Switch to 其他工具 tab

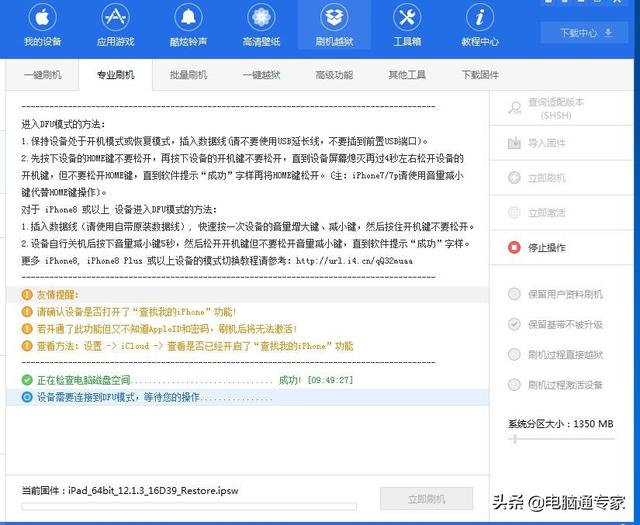click(407, 75)
